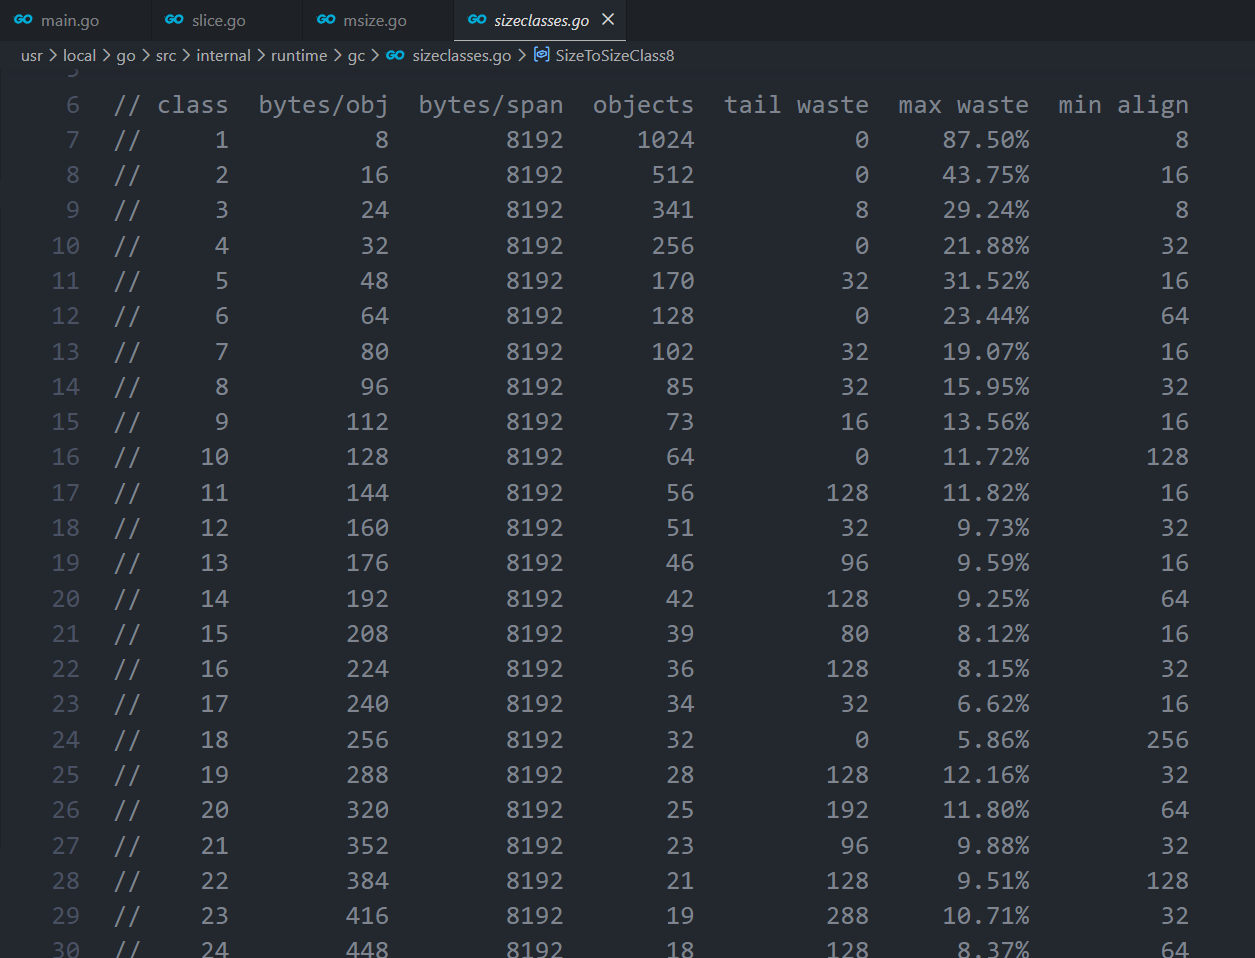
Task: Click the value 176 on line 19
Action: 367,563
